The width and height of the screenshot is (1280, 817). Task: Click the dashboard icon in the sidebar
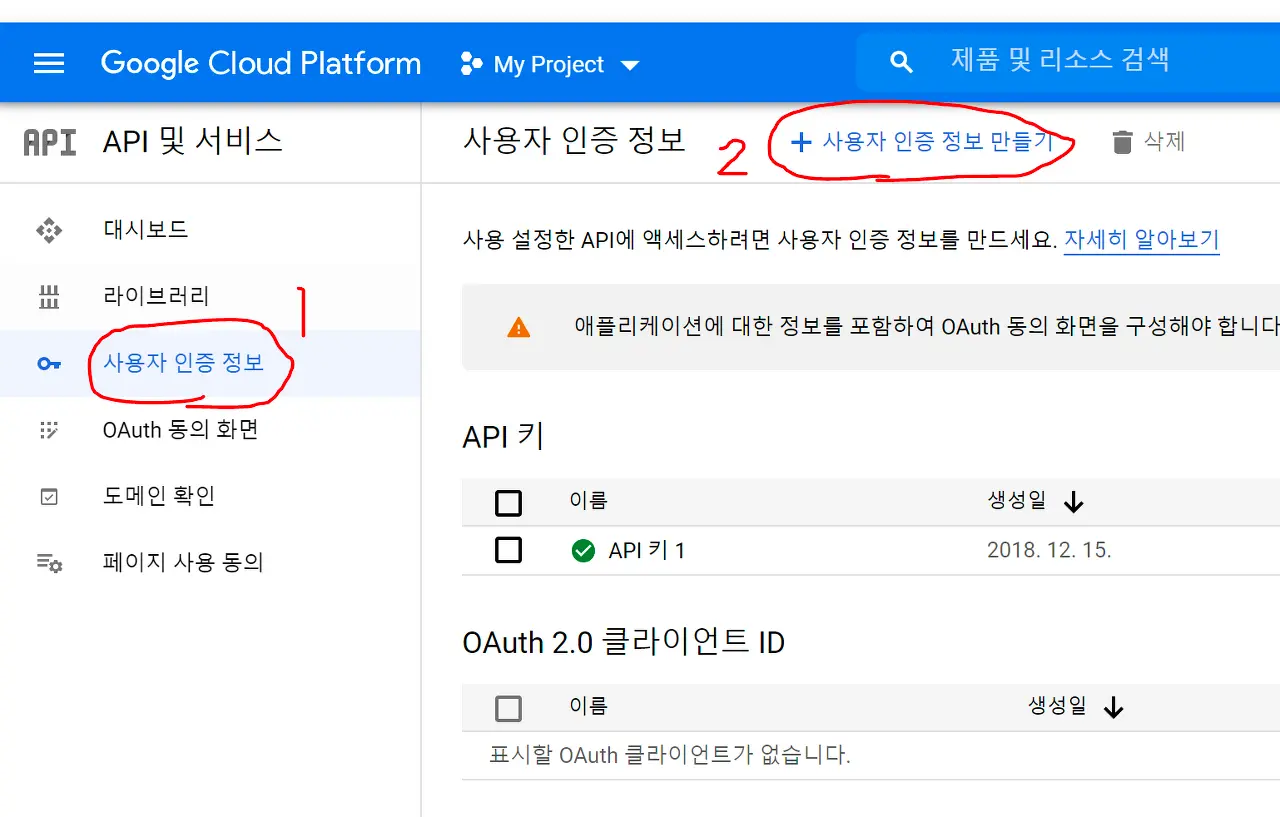[49, 230]
